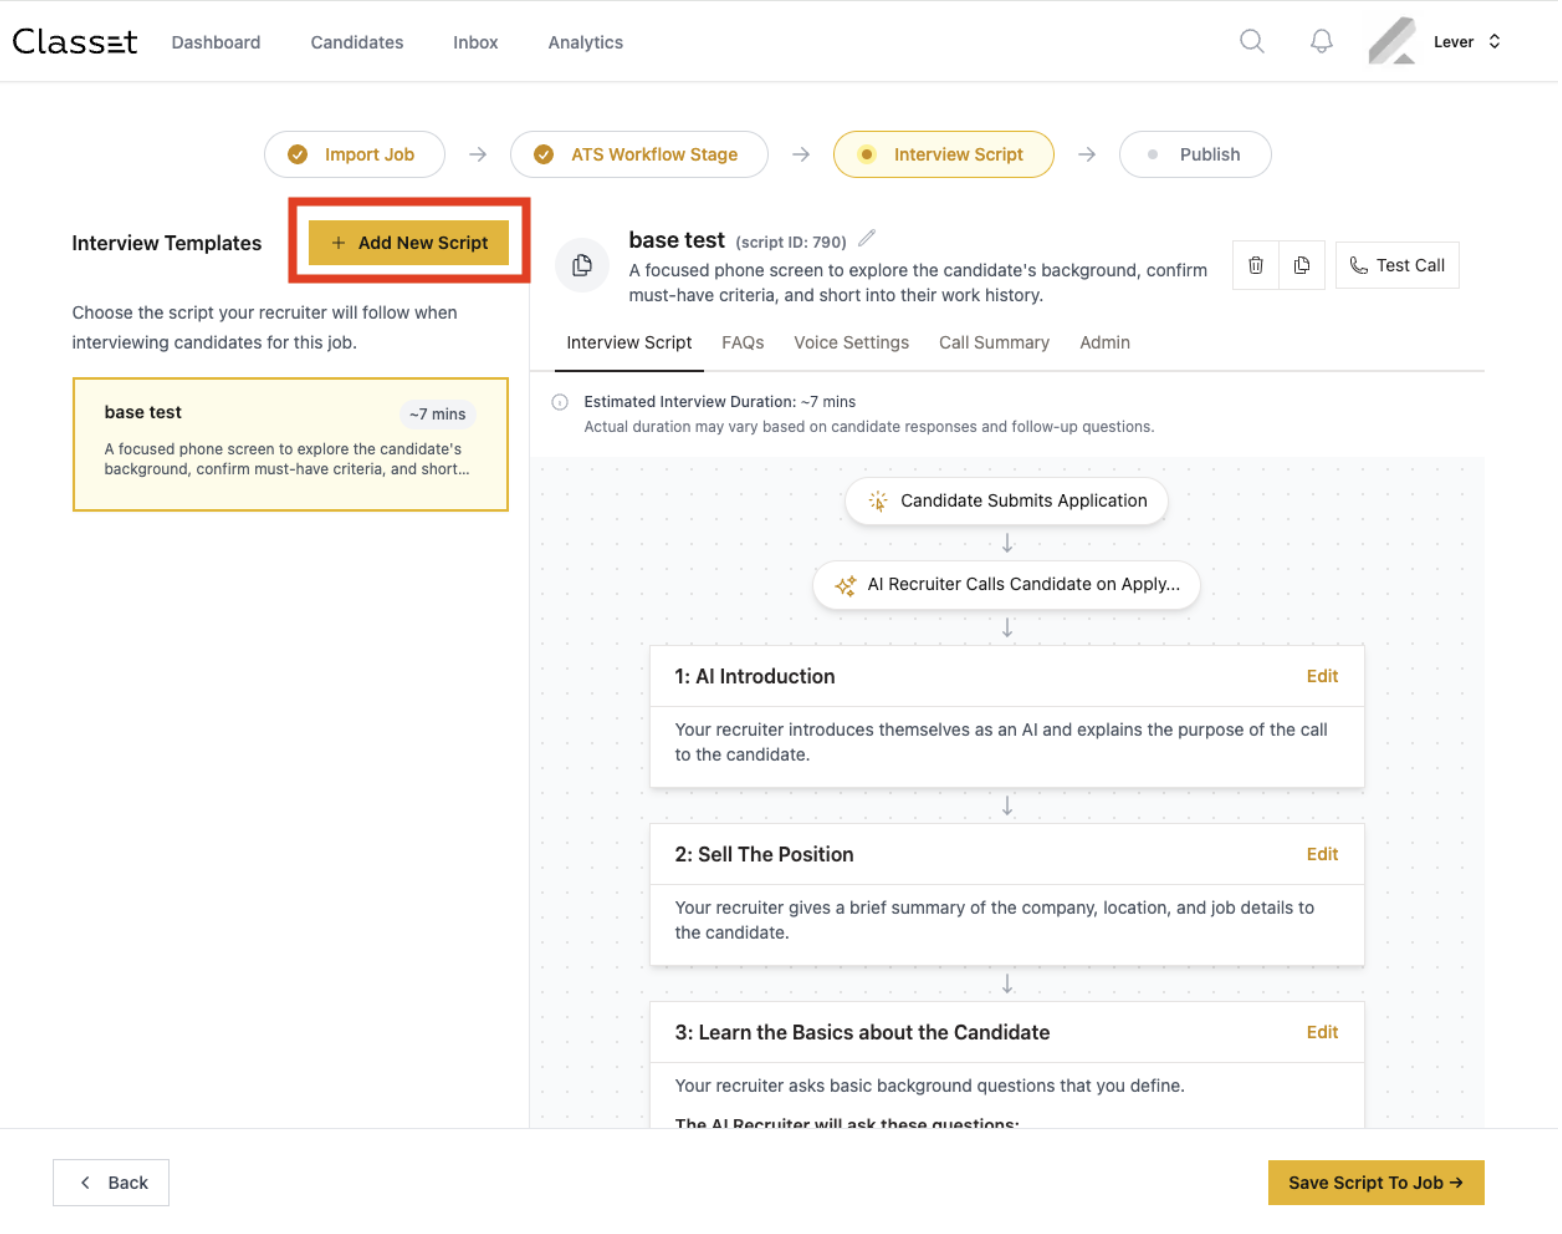Open the Analytics page
Image resolution: width=1562 pixels, height=1234 pixels.
(x=587, y=43)
